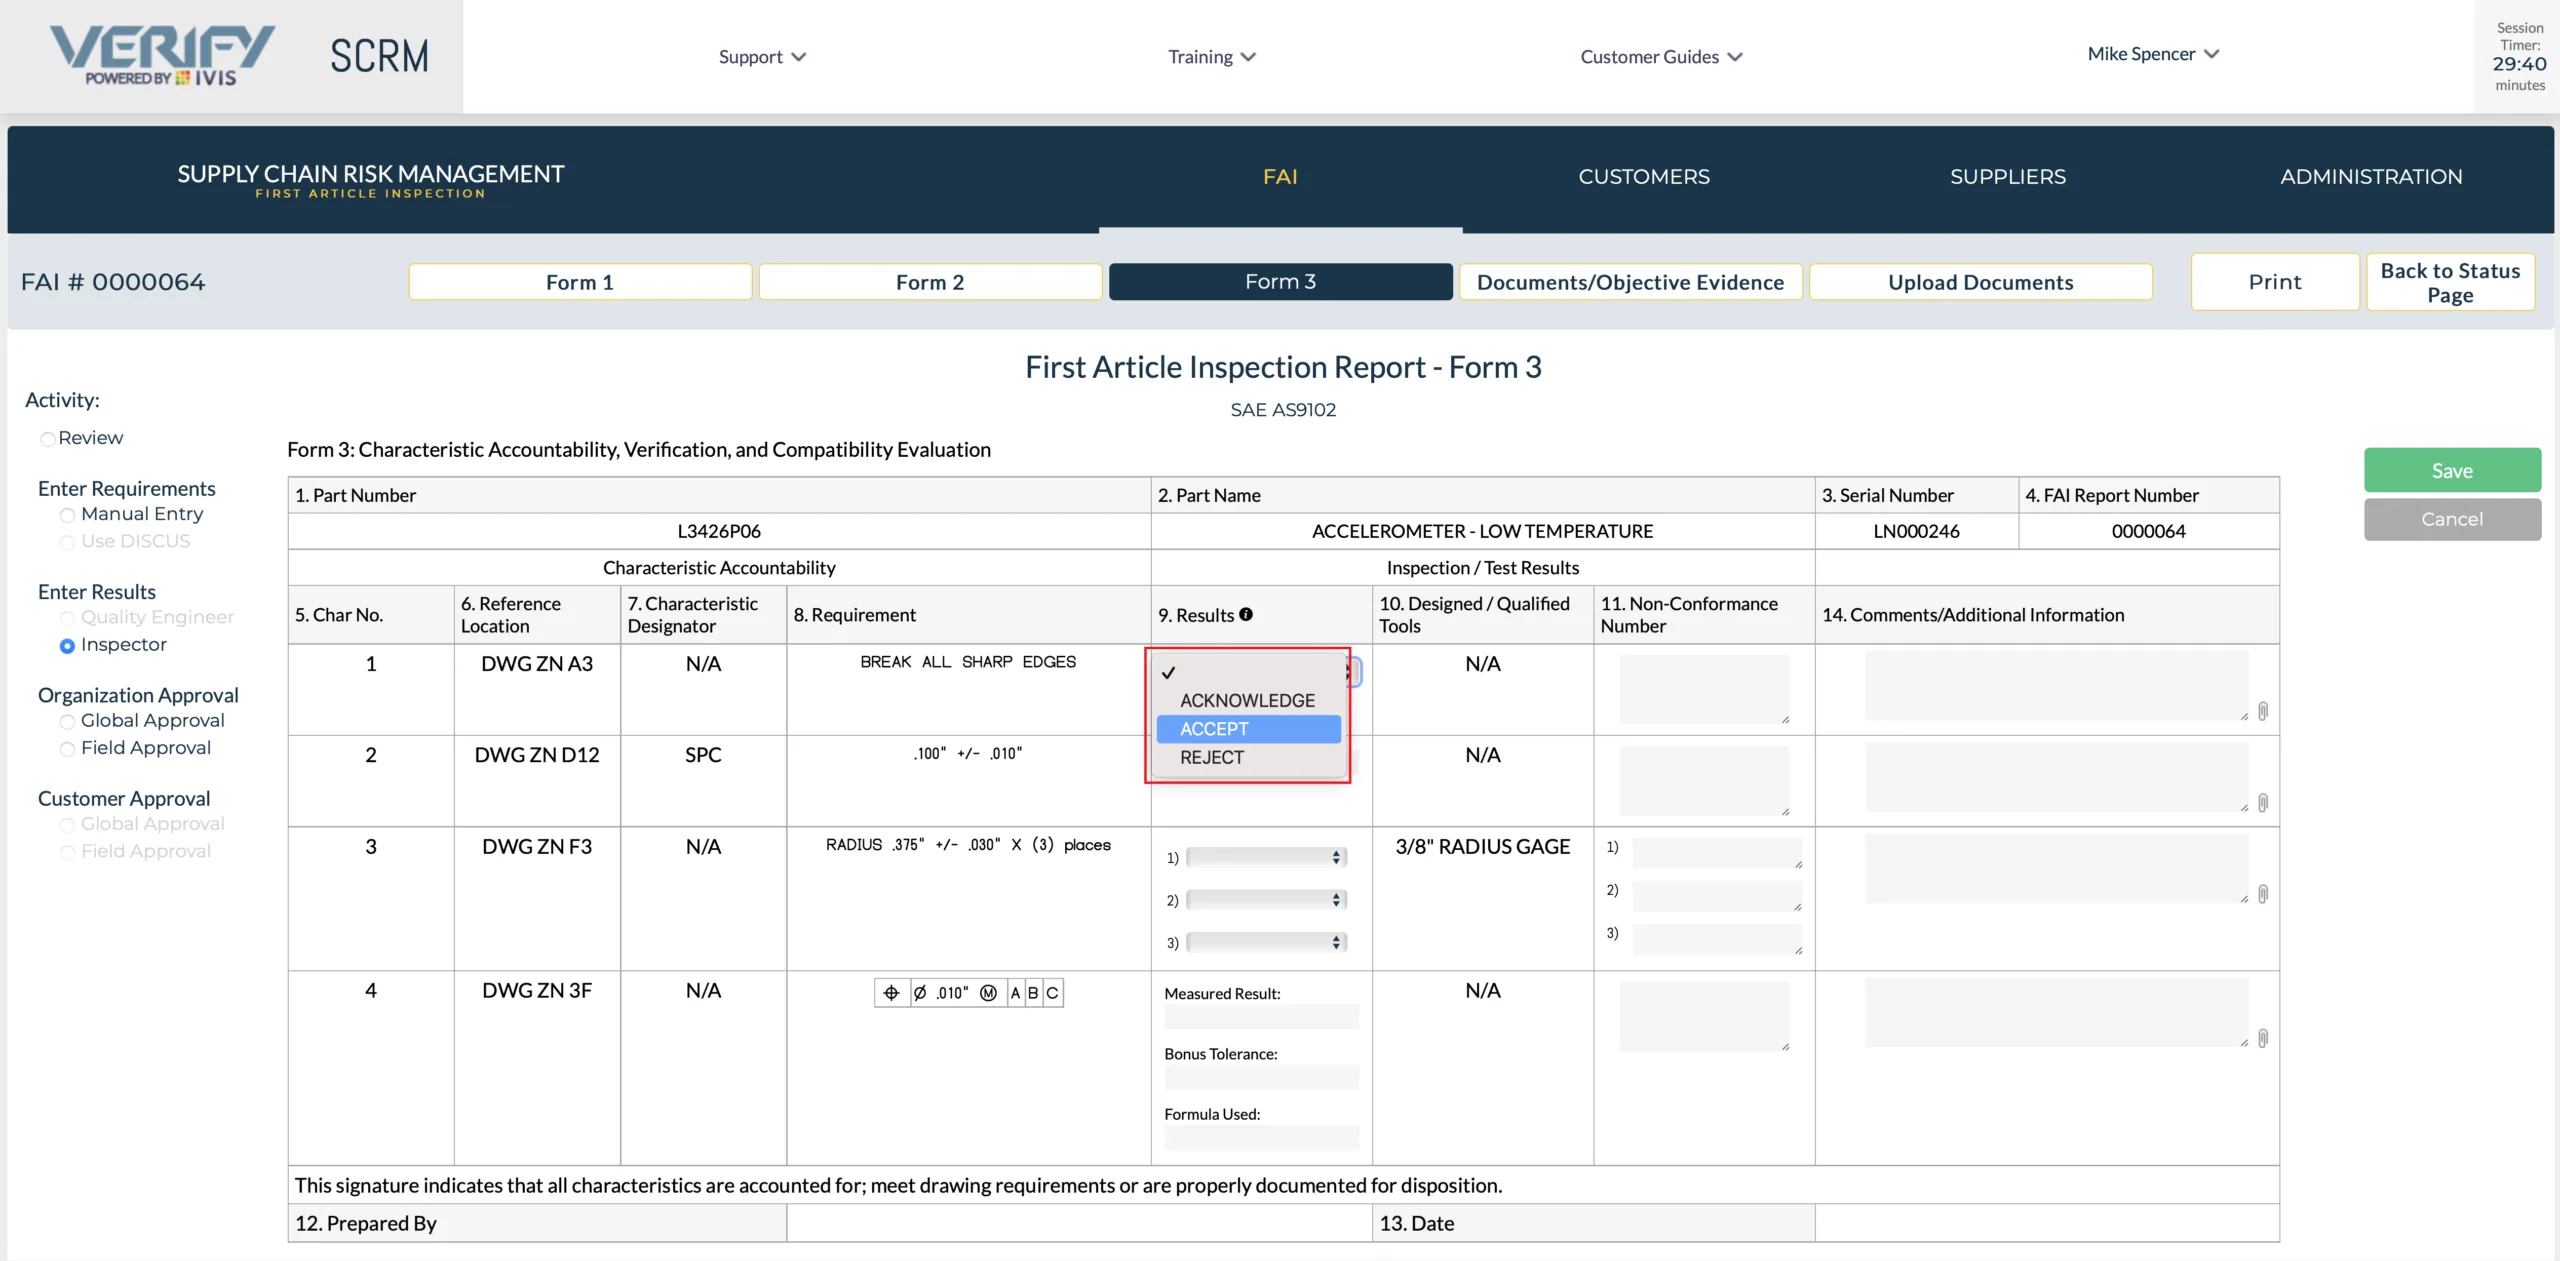The width and height of the screenshot is (2560, 1261).
Task: Select the Review activity radio button
Action: click(x=47, y=439)
